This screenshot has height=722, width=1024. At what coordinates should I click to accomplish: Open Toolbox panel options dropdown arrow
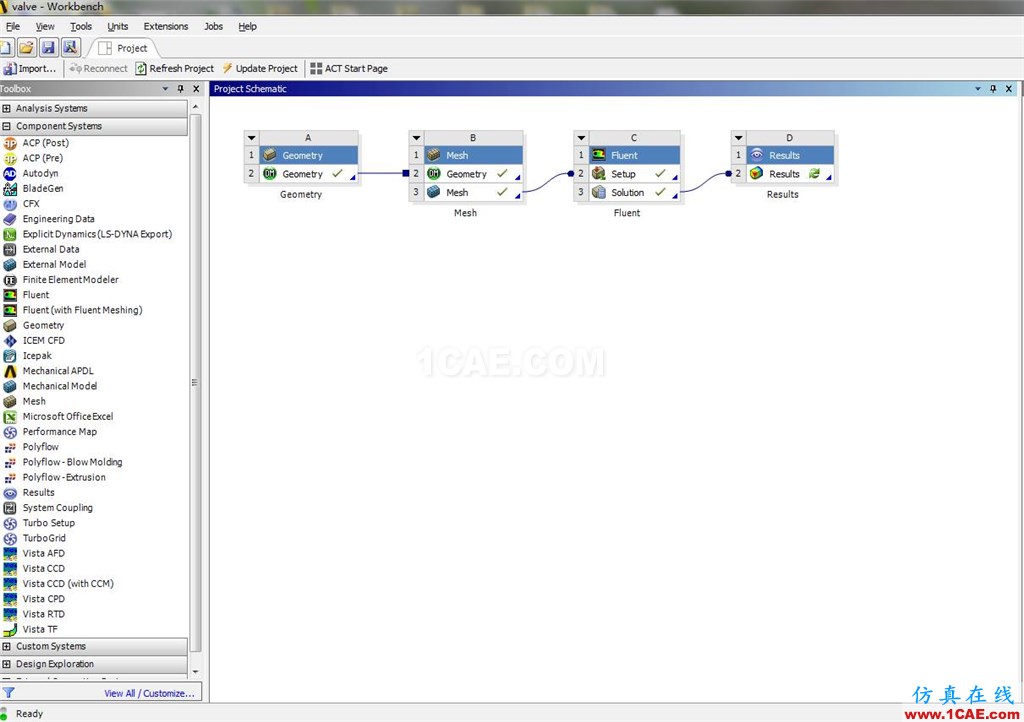coord(165,89)
